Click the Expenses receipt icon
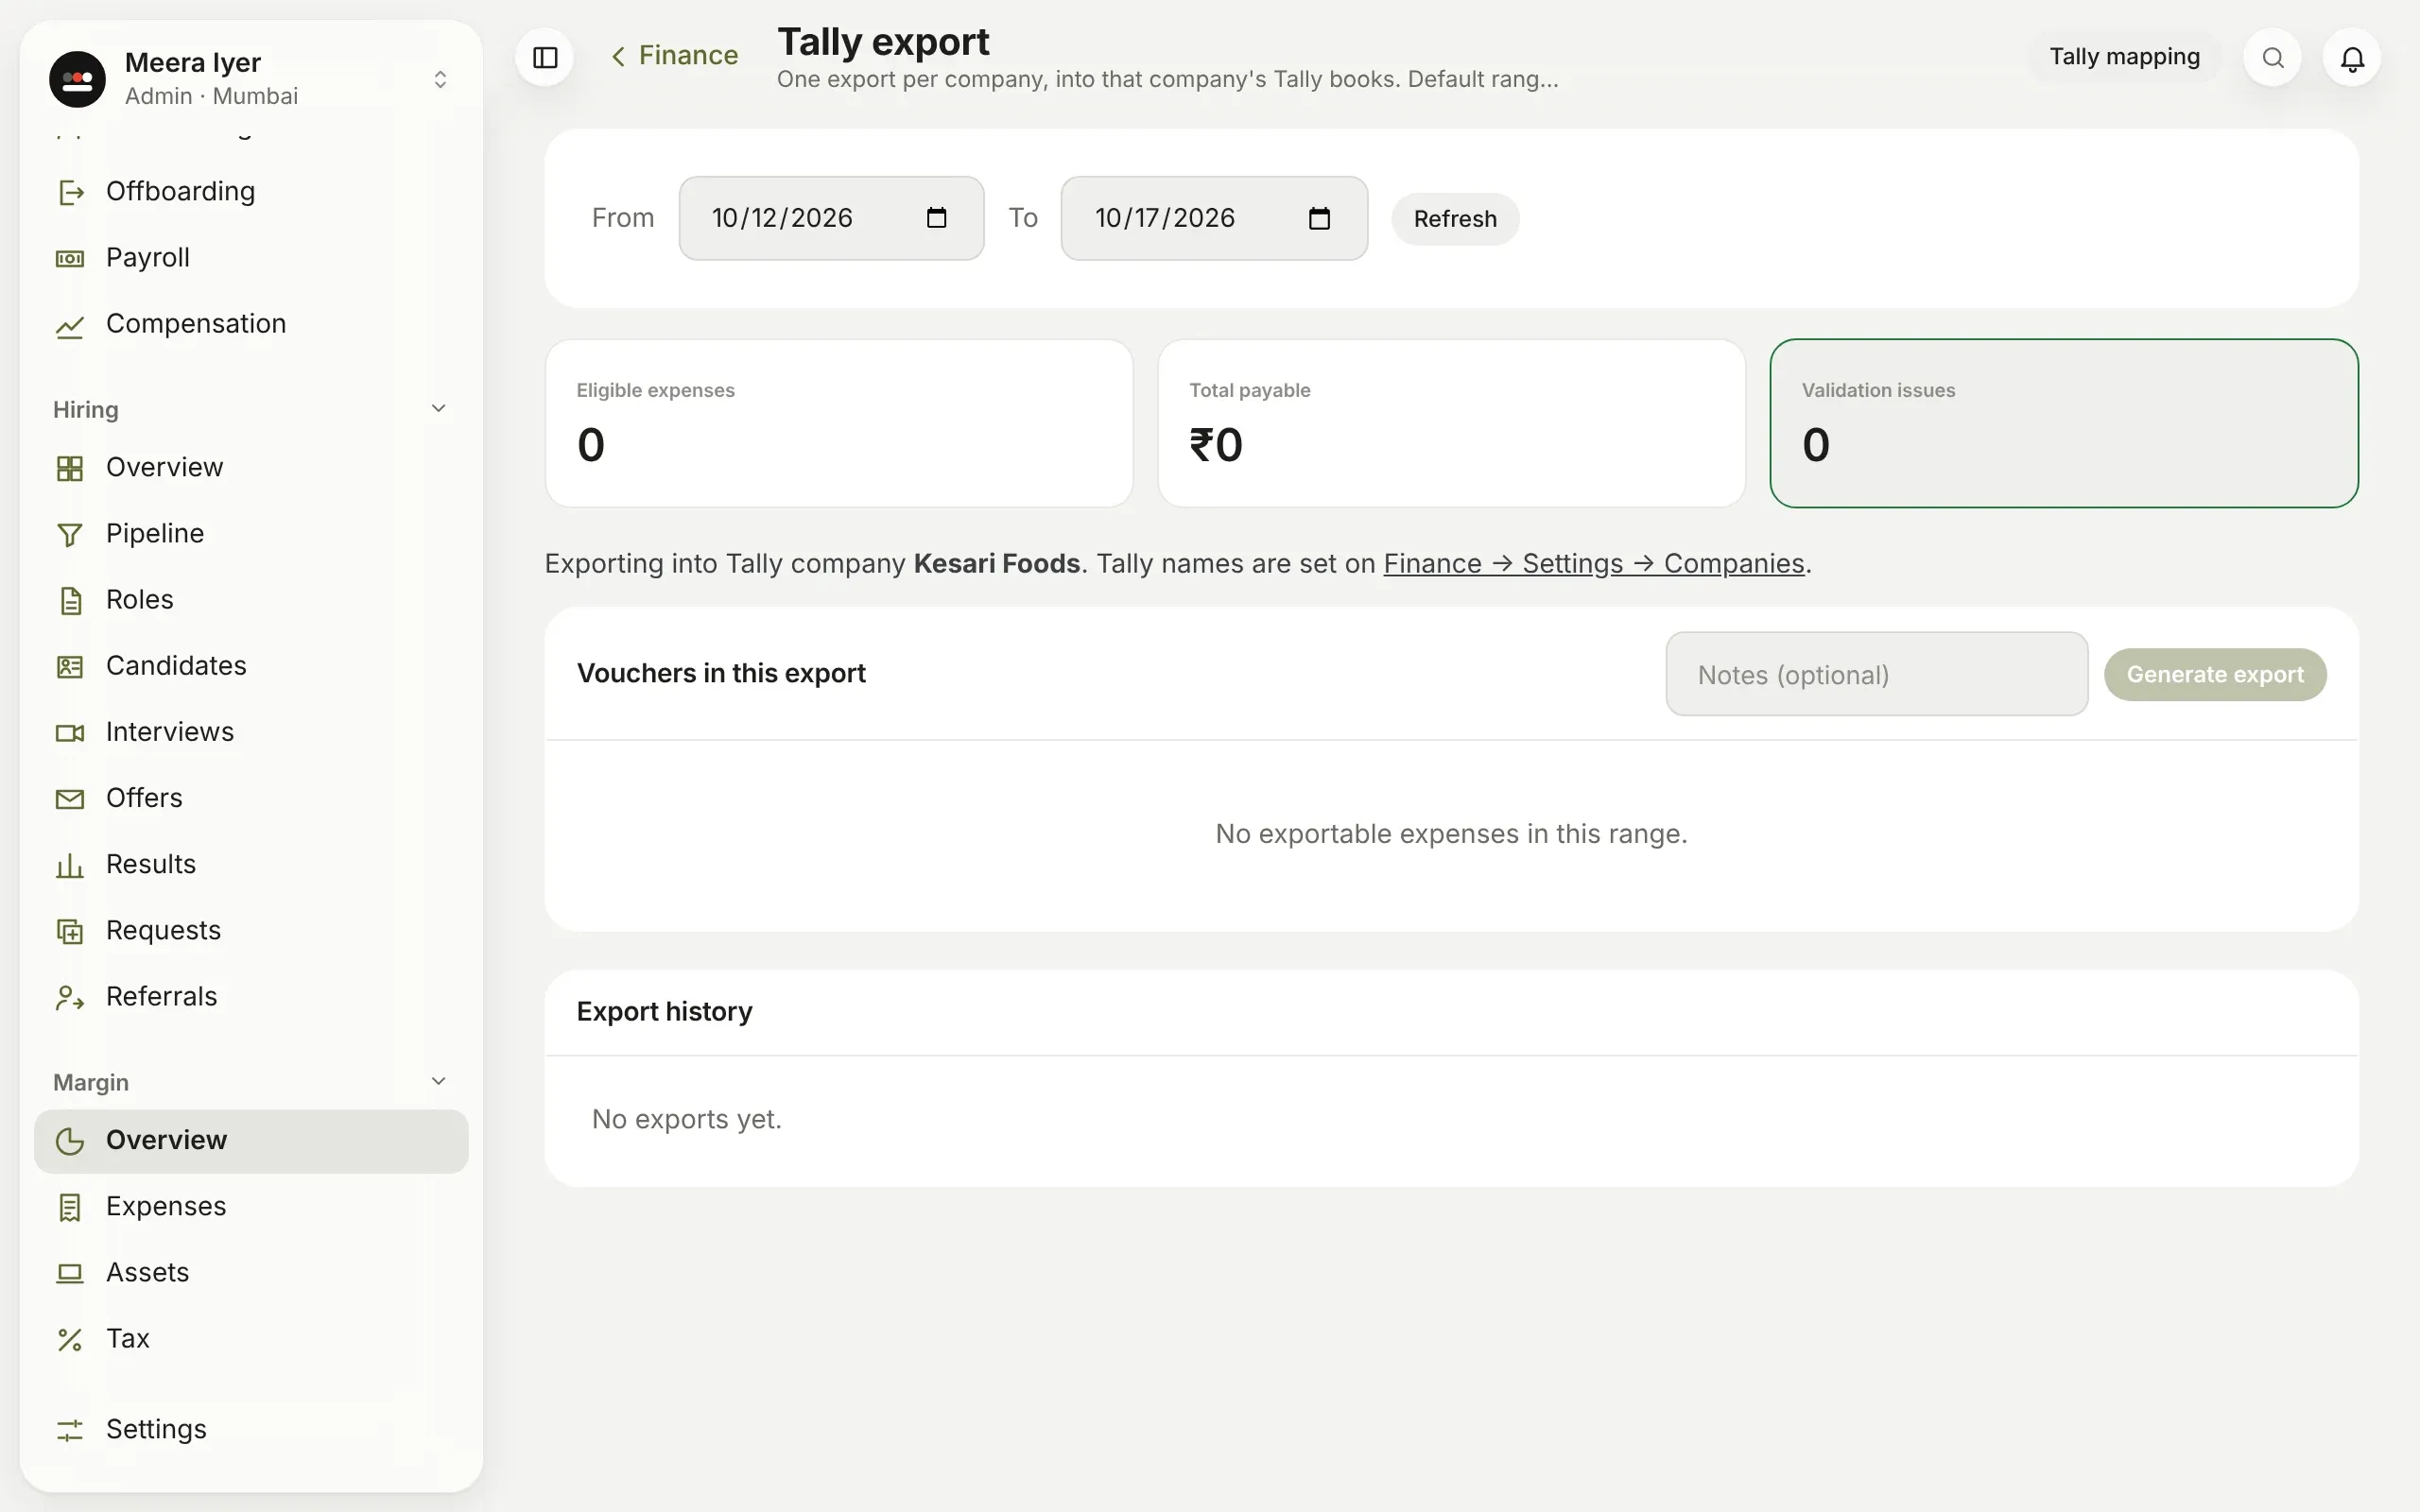Image resolution: width=2420 pixels, height=1512 pixels. pyautogui.click(x=70, y=1207)
